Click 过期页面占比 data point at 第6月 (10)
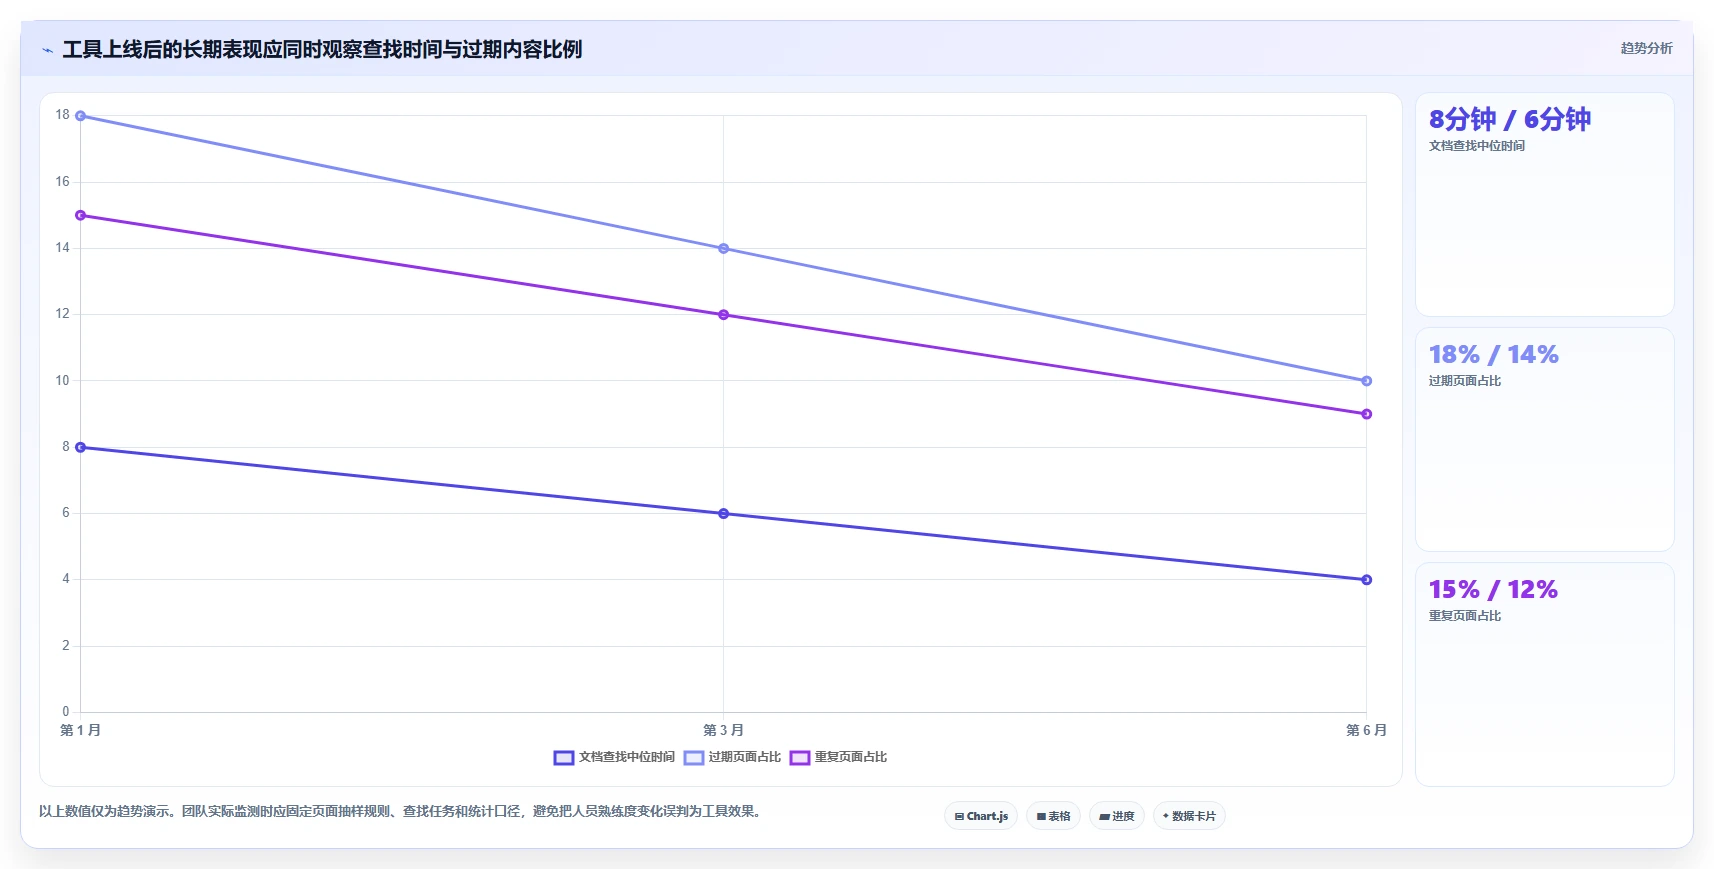The width and height of the screenshot is (1714, 869). [1367, 381]
